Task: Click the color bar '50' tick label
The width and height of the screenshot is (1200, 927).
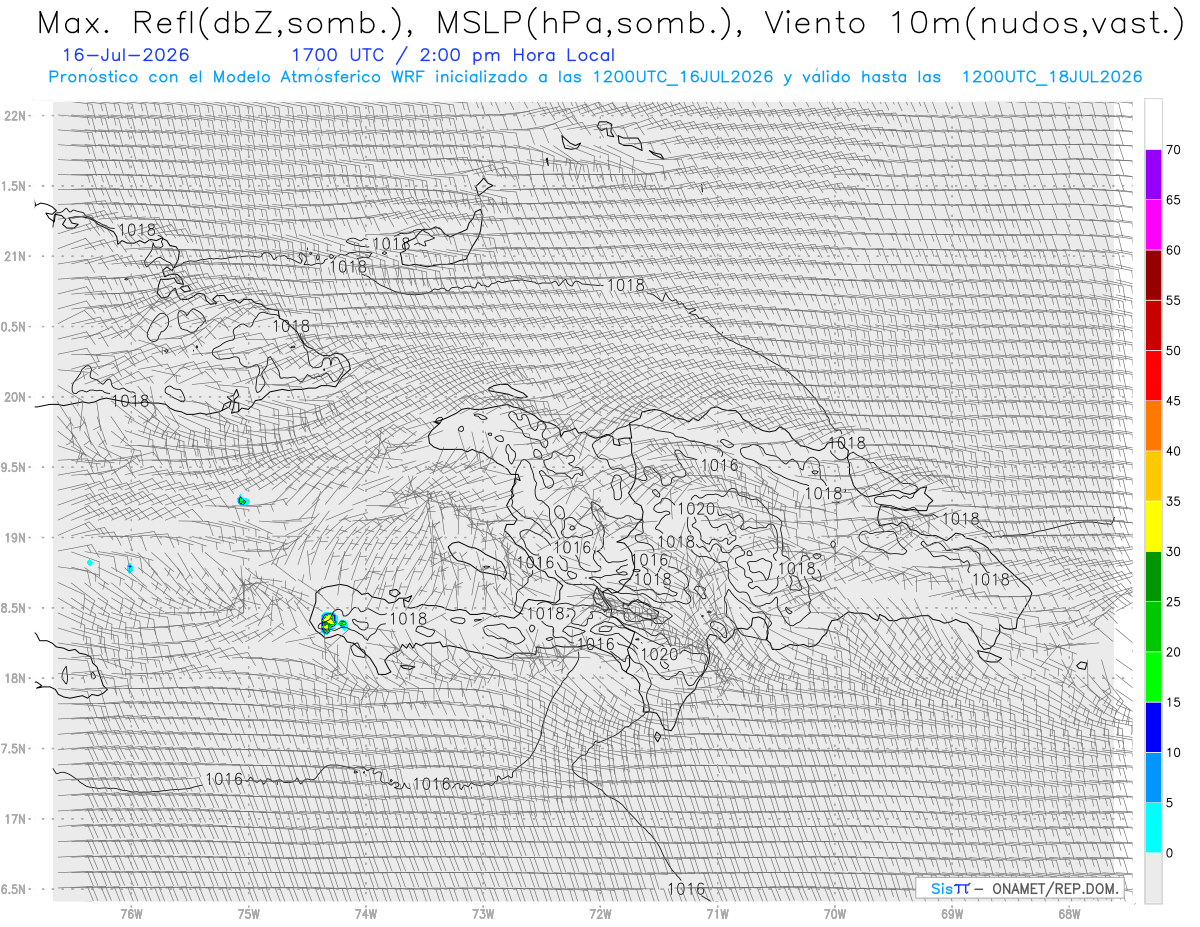Action: (1174, 351)
